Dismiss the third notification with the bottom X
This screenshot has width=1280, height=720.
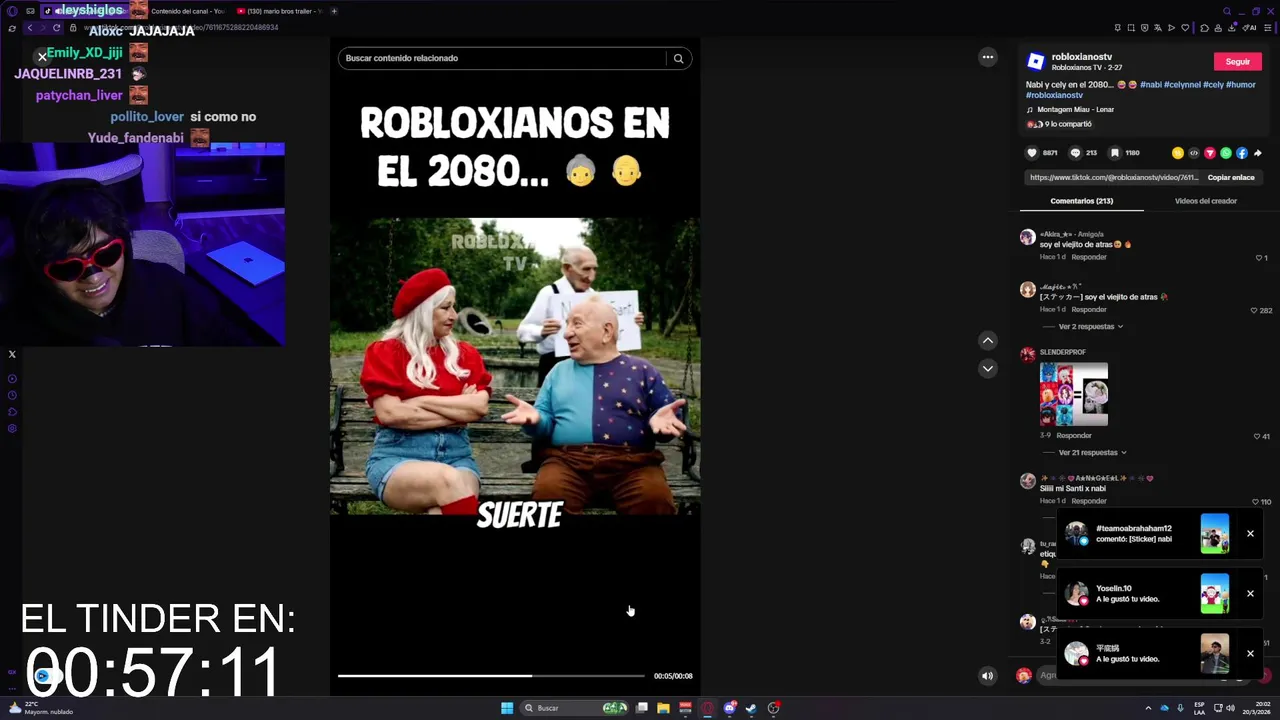pyautogui.click(x=1250, y=653)
